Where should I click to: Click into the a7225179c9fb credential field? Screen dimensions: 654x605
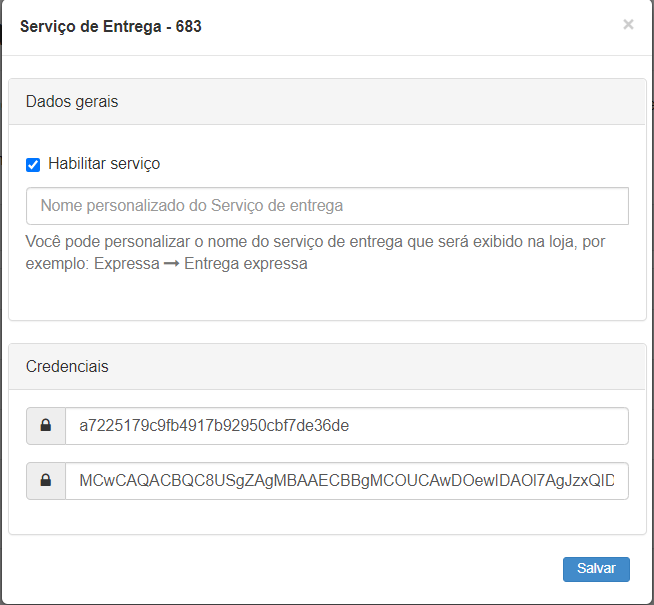[x=346, y=426]
